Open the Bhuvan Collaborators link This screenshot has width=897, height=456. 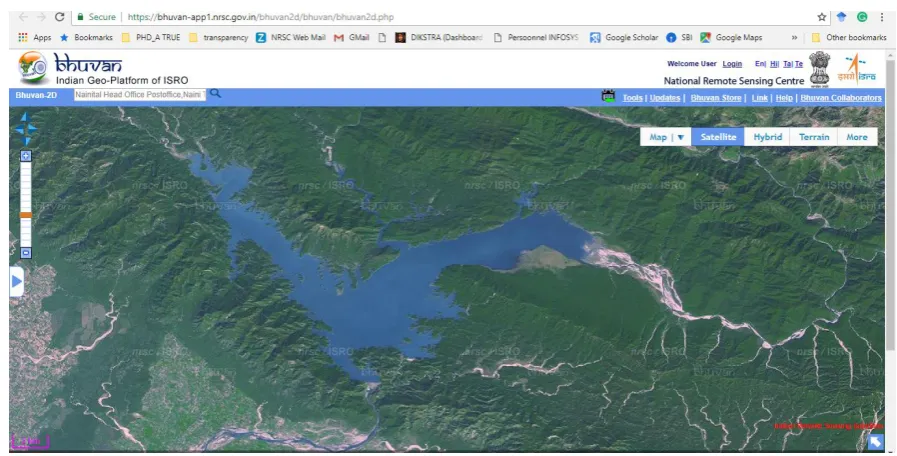click(x=840, y=98)
